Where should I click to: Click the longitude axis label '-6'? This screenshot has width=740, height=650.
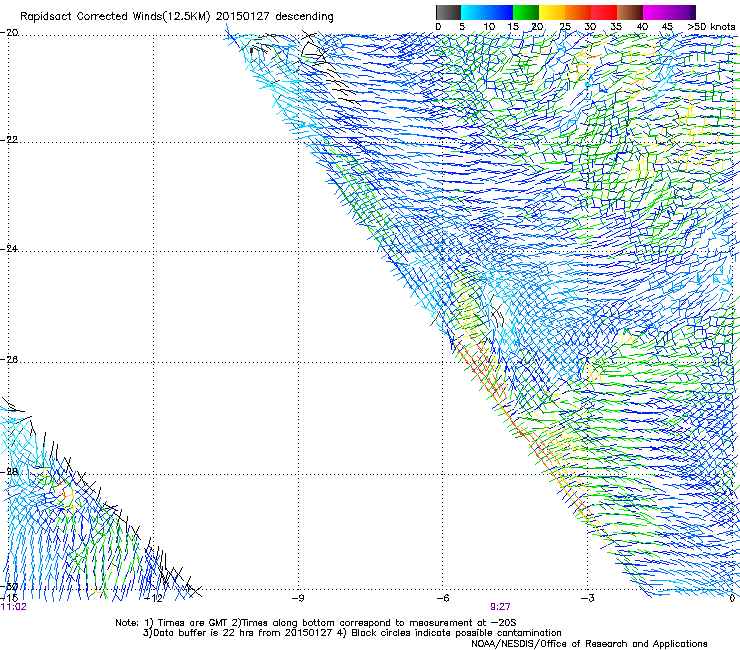[443, 598]
